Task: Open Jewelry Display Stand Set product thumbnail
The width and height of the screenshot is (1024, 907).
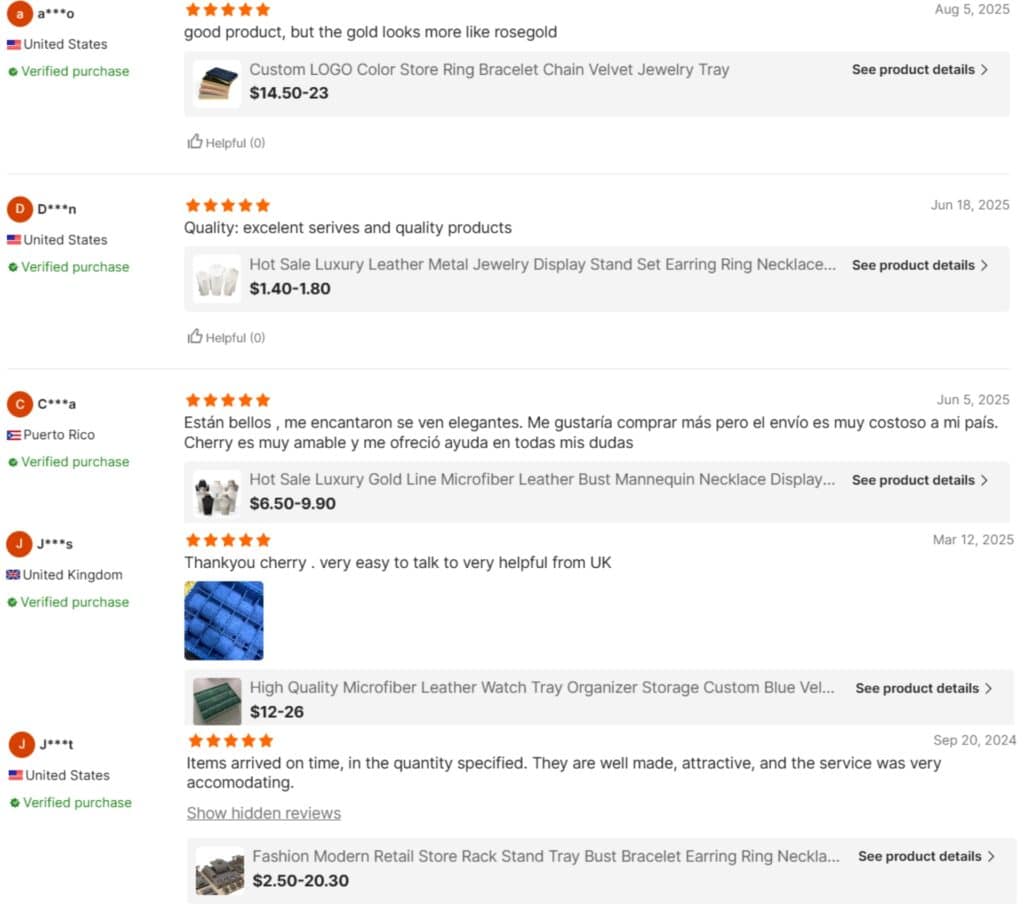Action: click(x=217, y=279)
